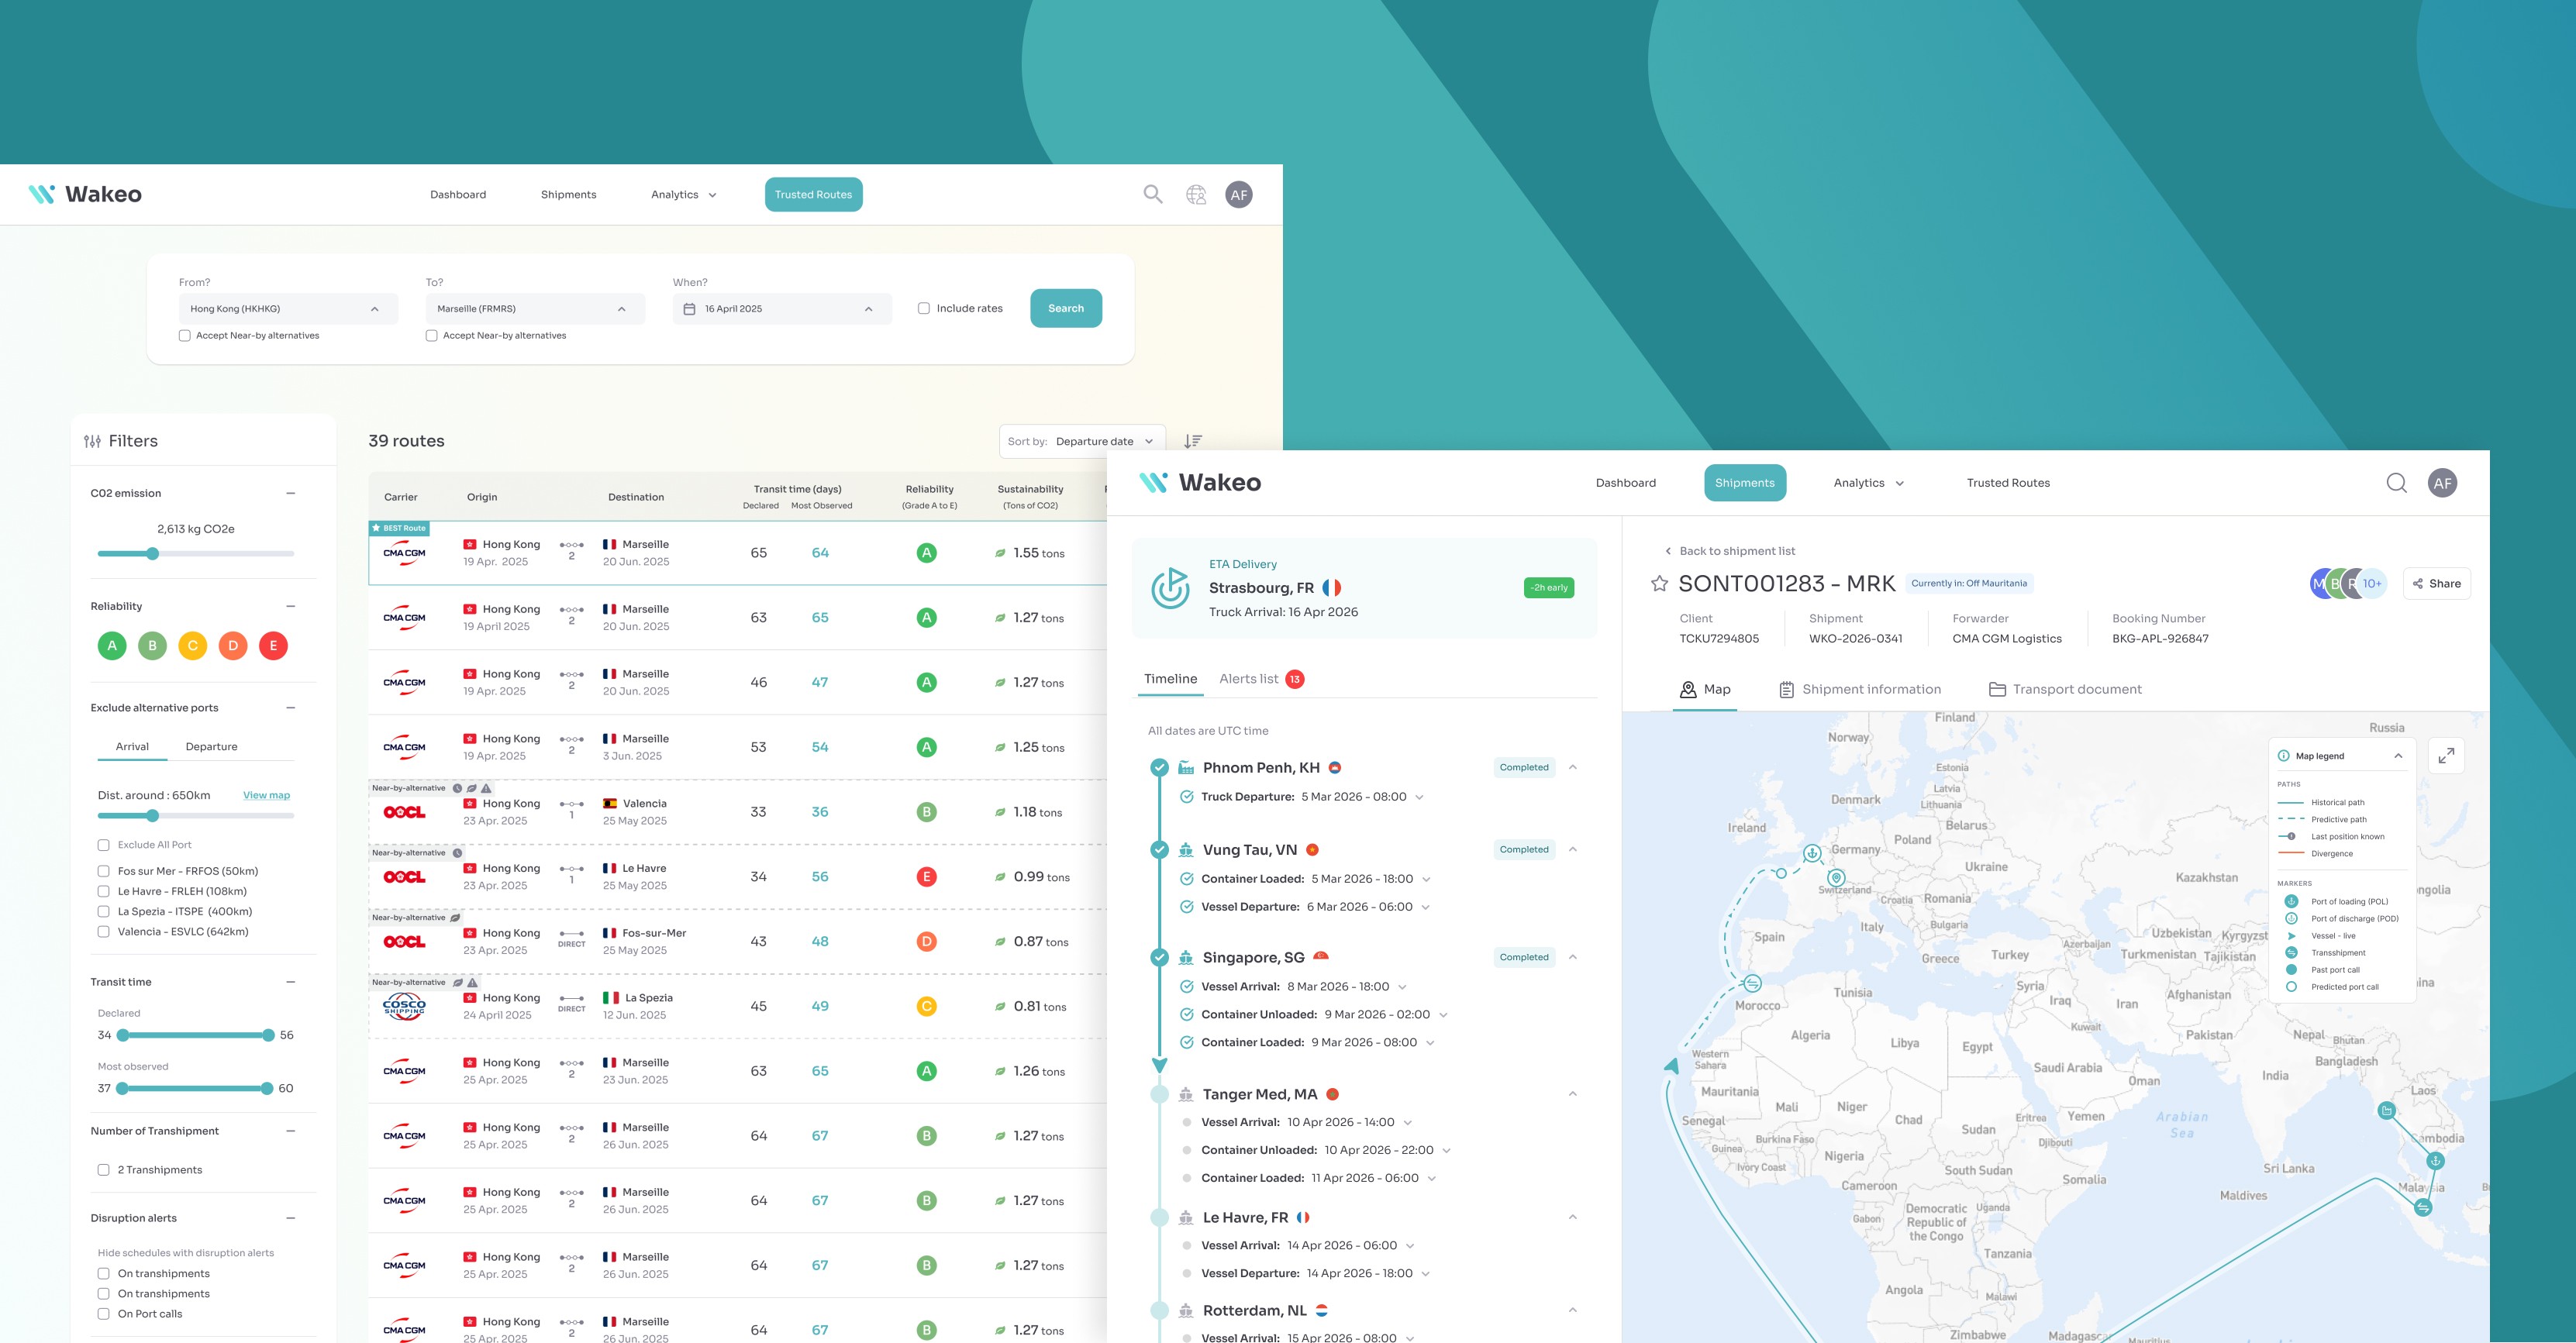Screen dimensions: 2576x1343
Task: Select reliability grade A filter
Action: point(112,646)
